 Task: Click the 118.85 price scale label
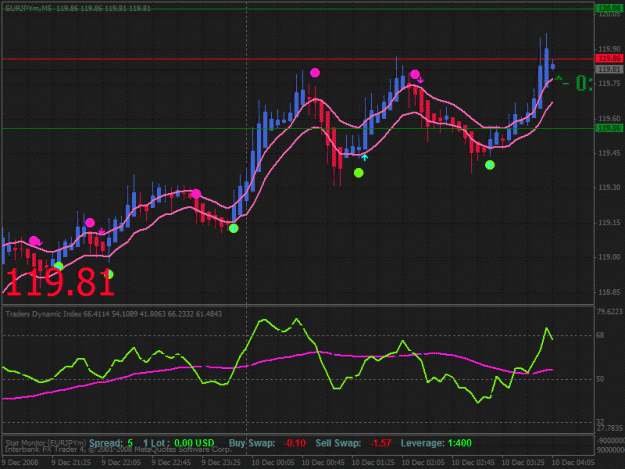pos(609,292)
